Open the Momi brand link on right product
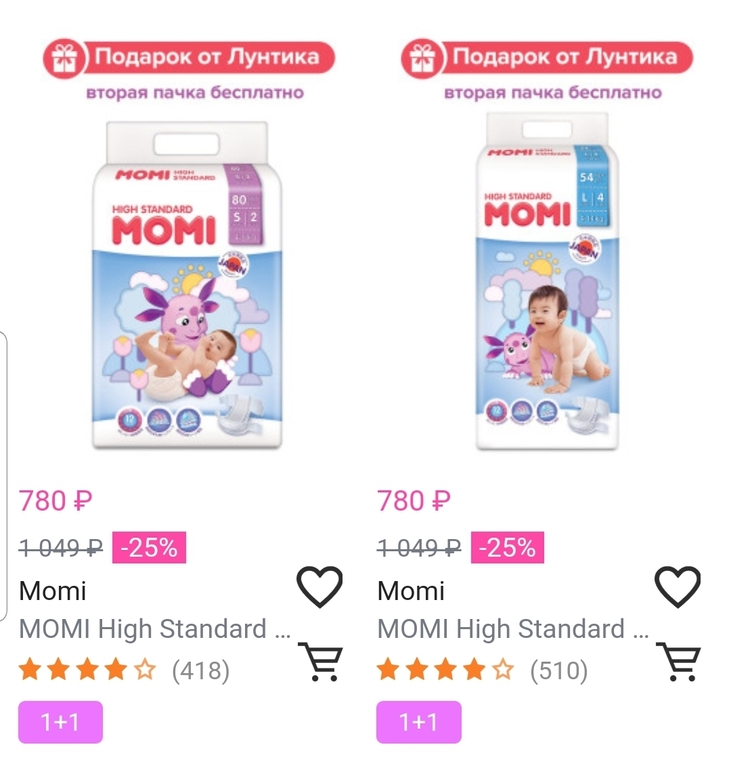 click(x=411, y=590)
